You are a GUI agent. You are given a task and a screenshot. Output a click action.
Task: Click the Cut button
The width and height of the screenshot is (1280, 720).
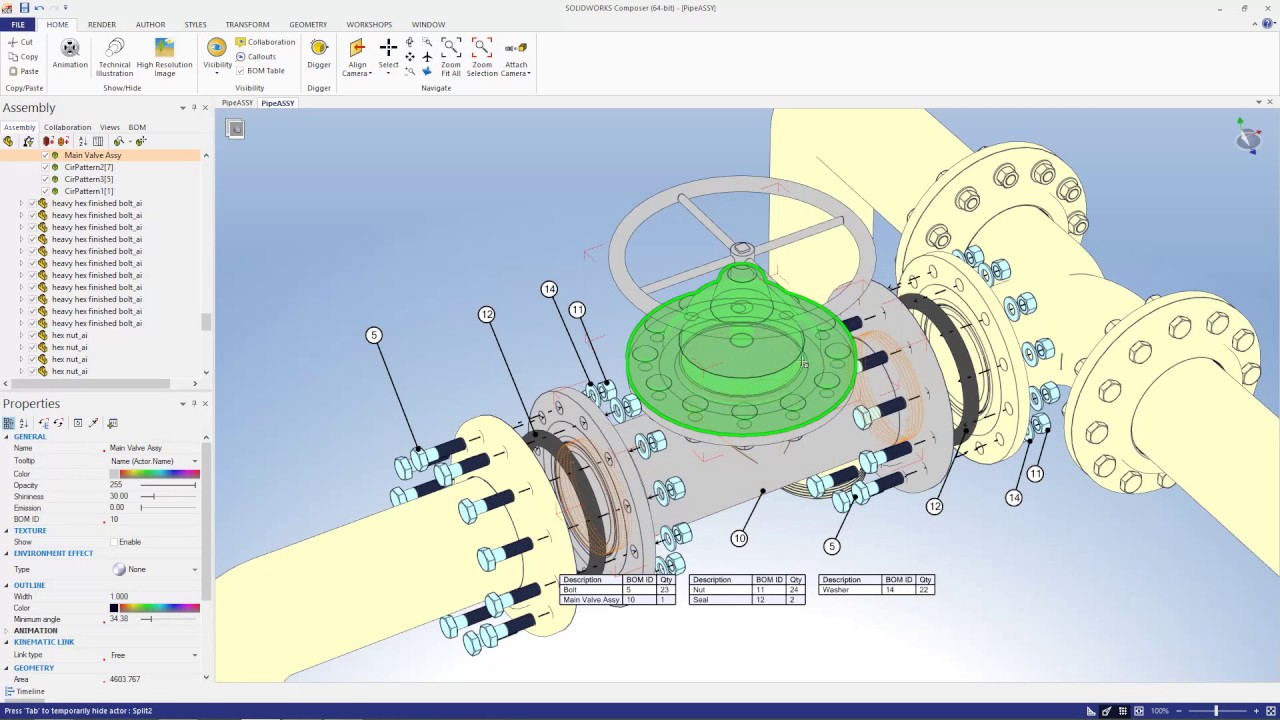(x=20, y=42)
